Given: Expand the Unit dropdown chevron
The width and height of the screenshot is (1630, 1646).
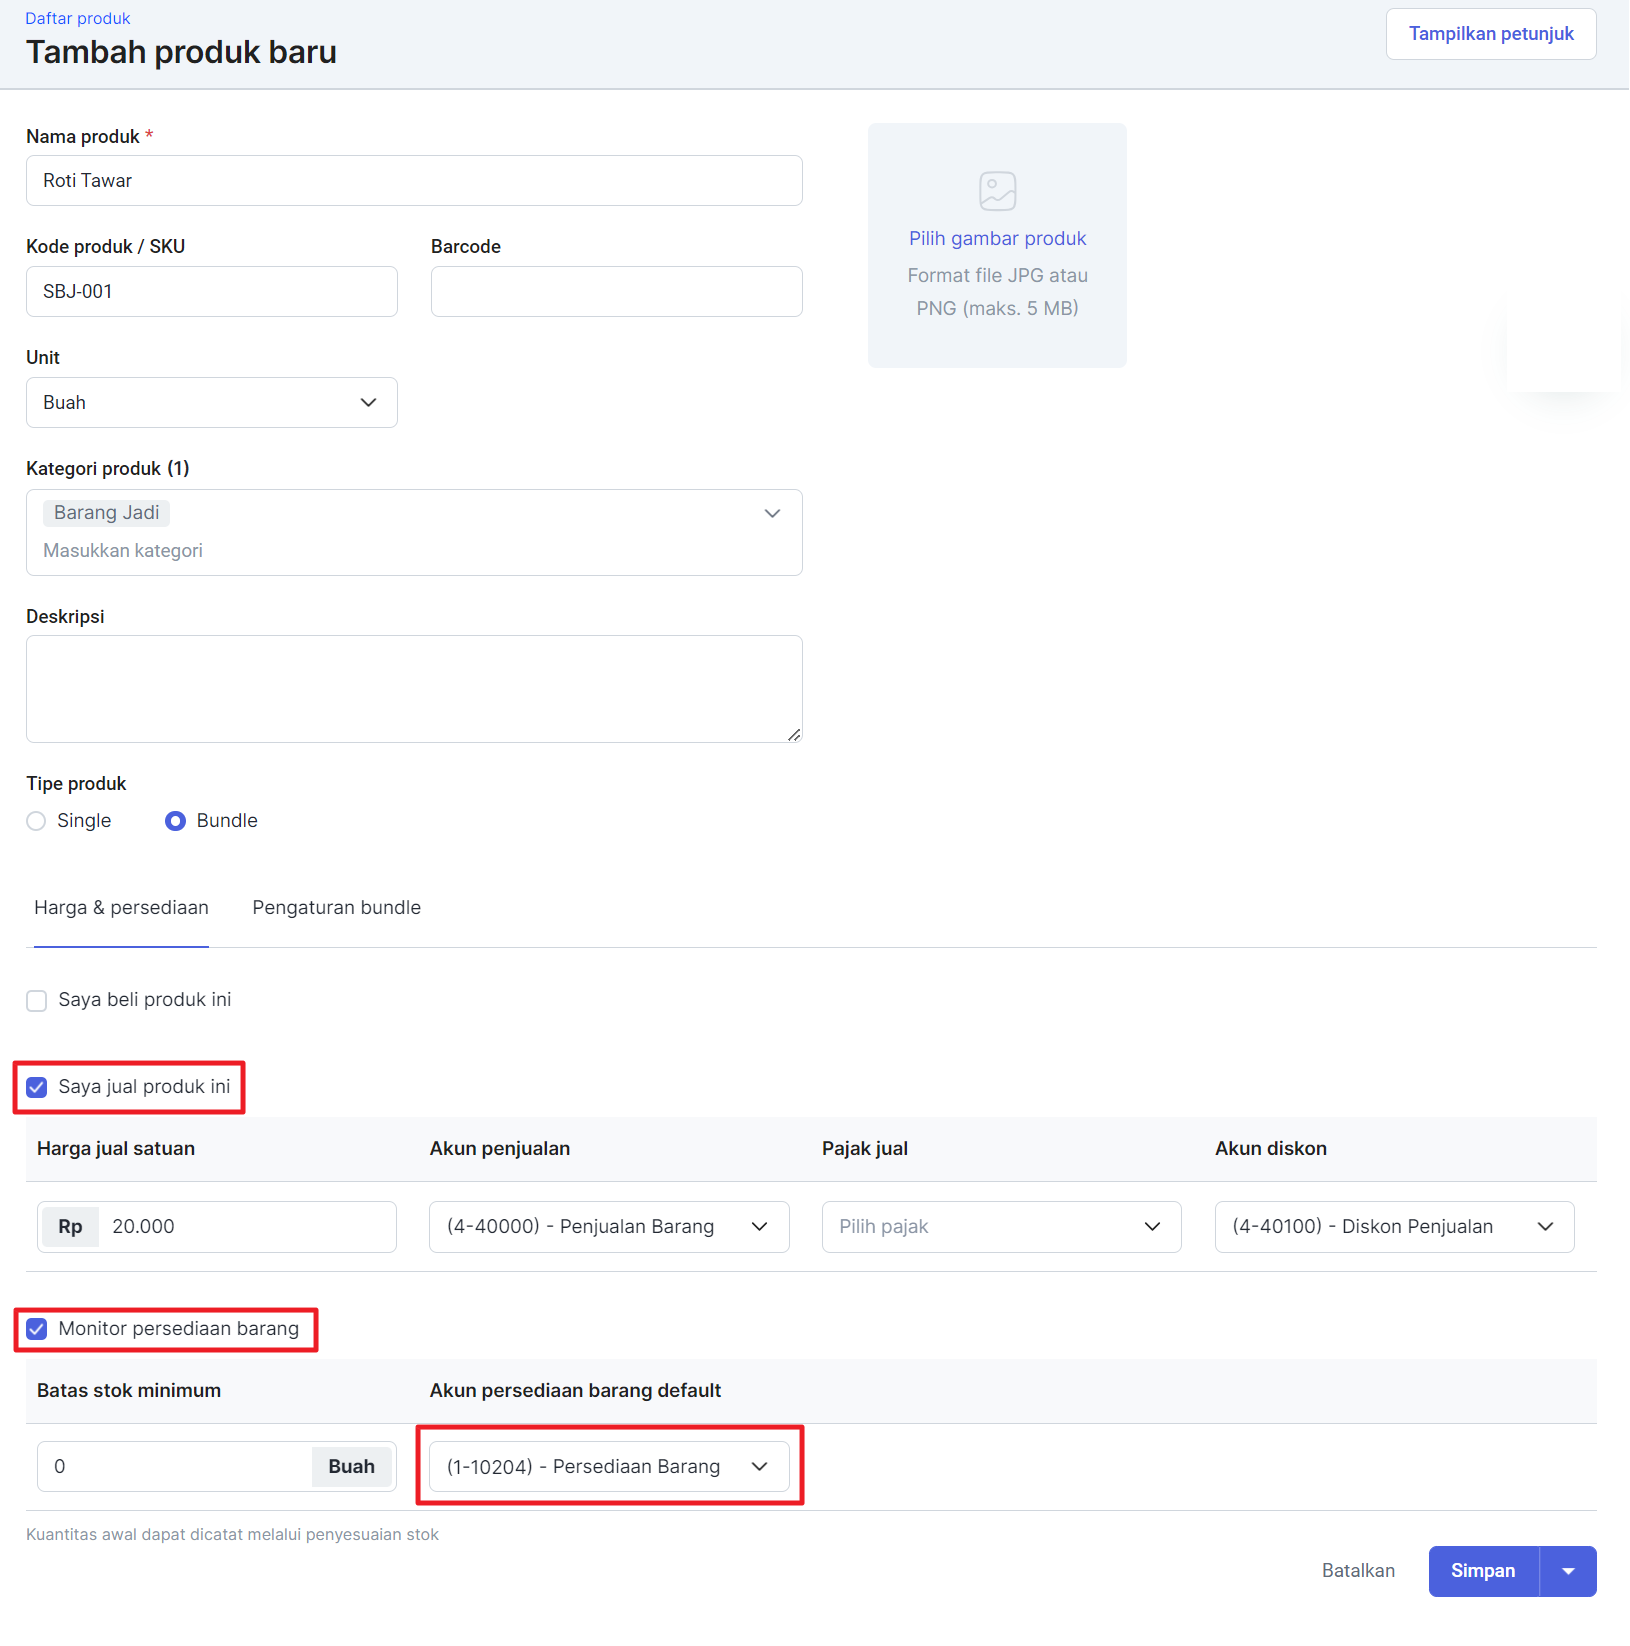Looking at the screenshot, I should click(x=368, y=402).
